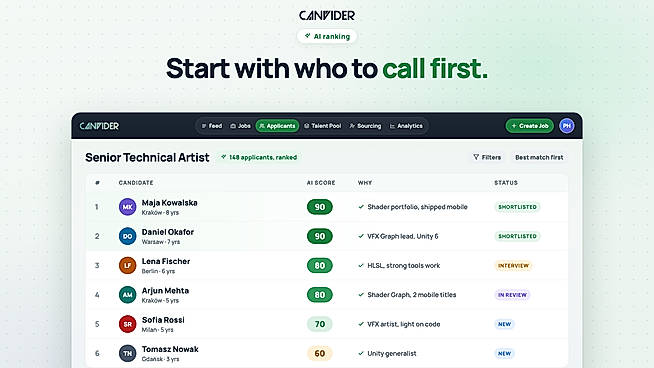The width and height of the screenshot is (654, 368).
Task: Change the Best match first sorting
Action: tap(539, 157)
